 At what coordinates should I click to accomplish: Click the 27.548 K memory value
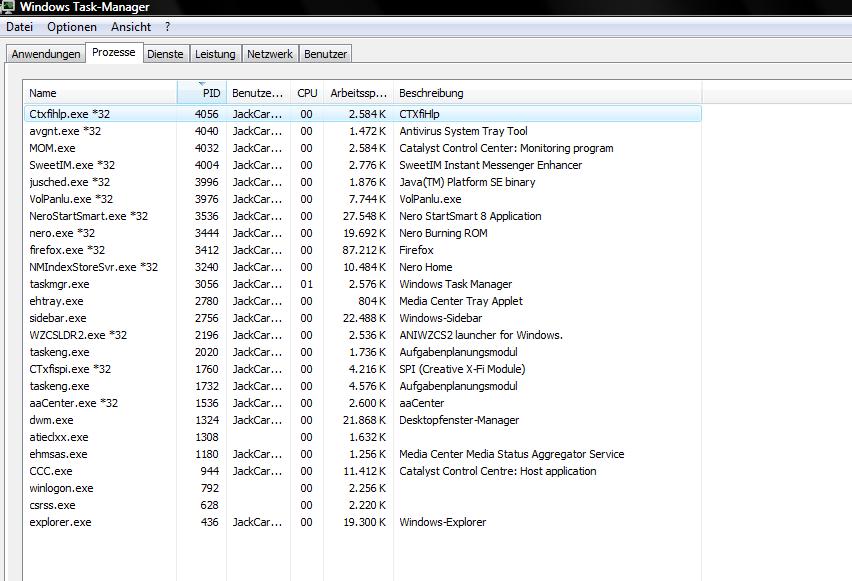(364, 216)
